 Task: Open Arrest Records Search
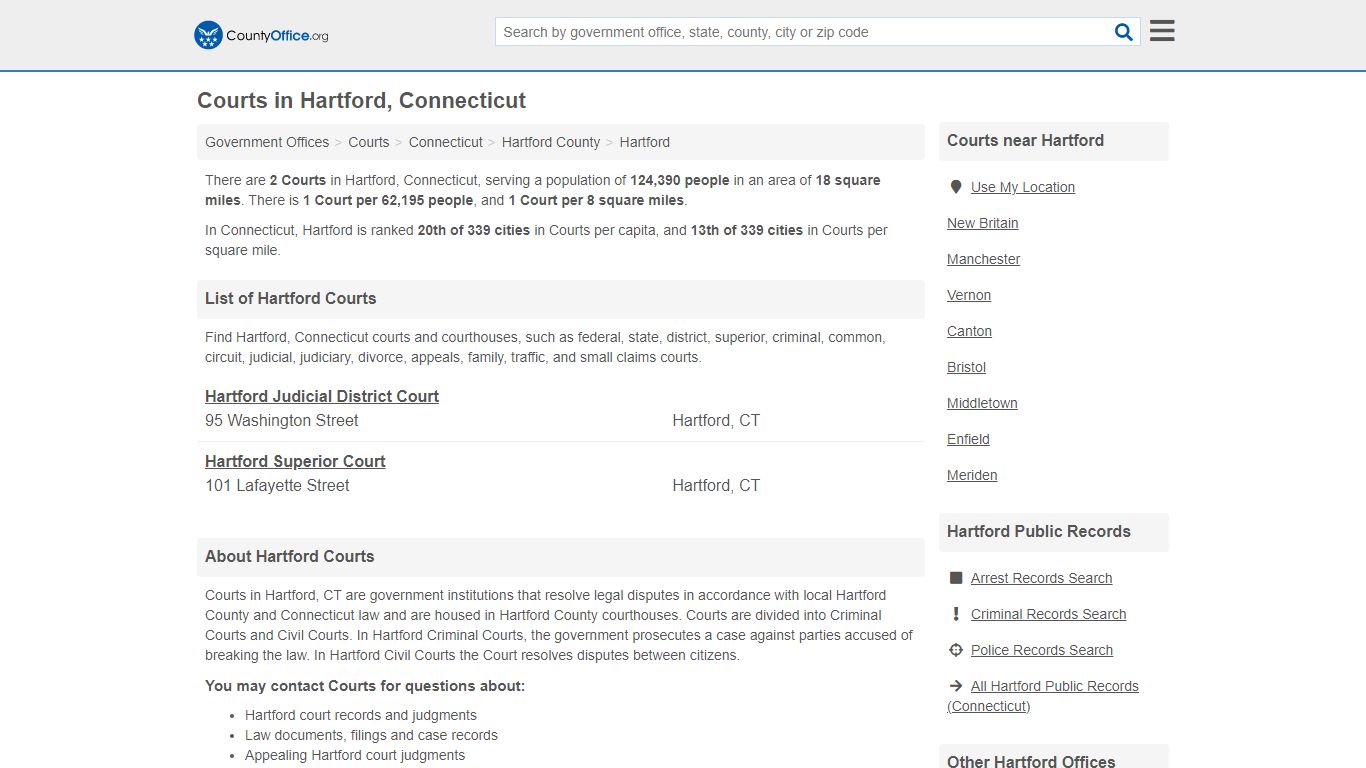(1042, 578)
